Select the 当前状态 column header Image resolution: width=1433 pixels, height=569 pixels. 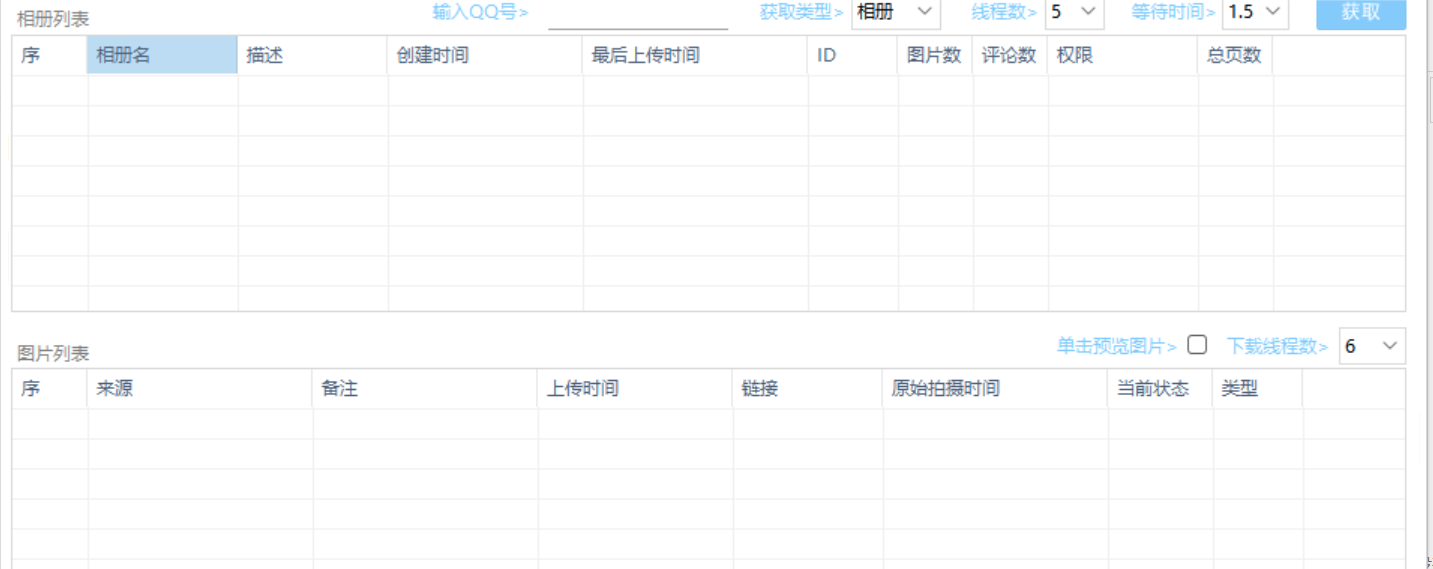[1159, 389]
